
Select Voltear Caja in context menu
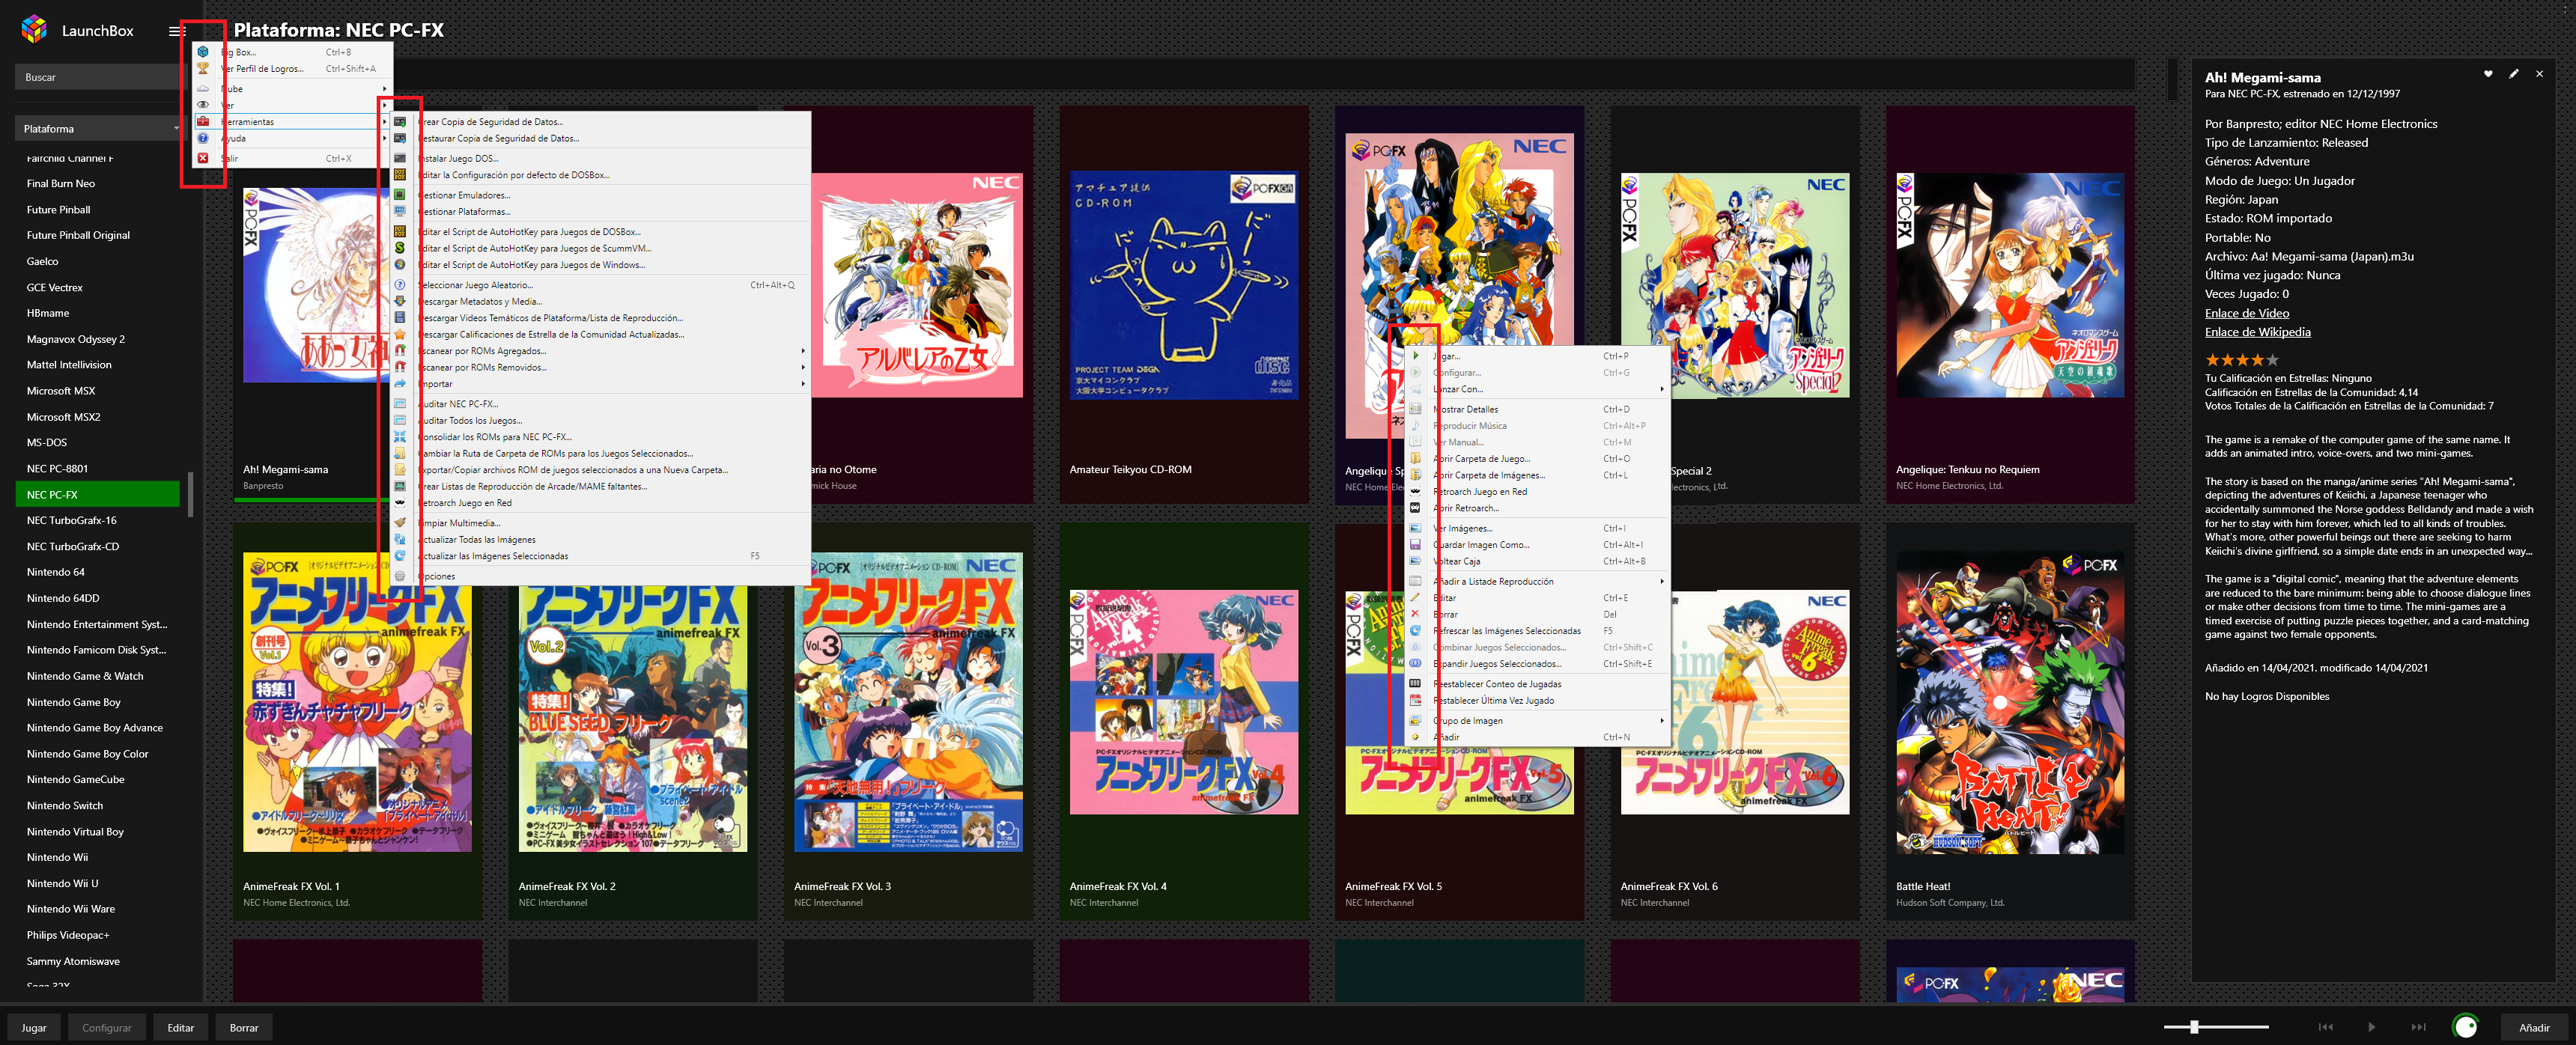pyautogui.click(x=1538, y=561)
